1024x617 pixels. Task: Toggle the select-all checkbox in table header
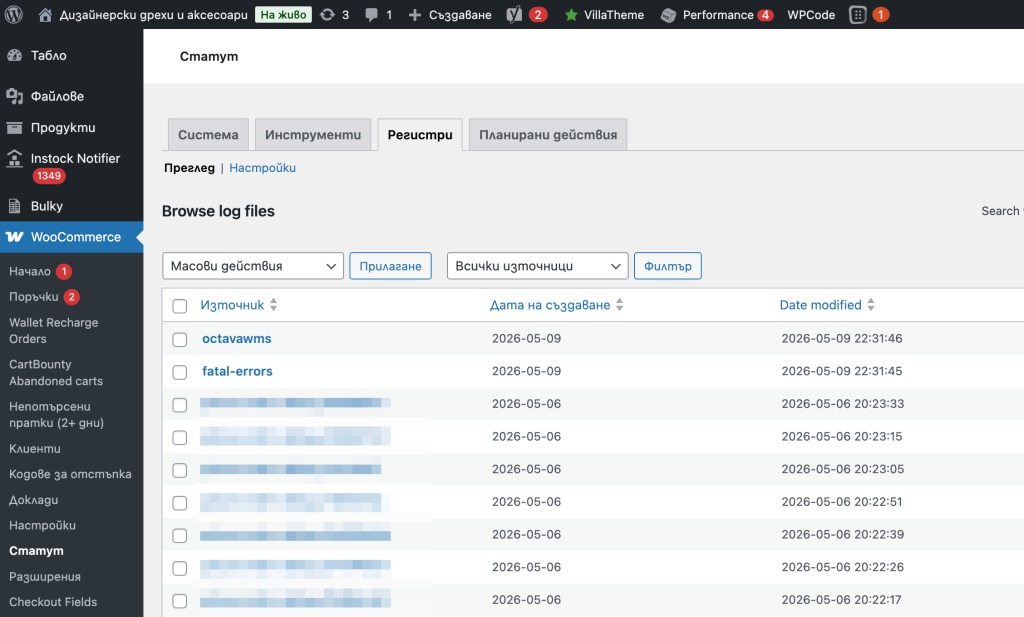(180, 306)
